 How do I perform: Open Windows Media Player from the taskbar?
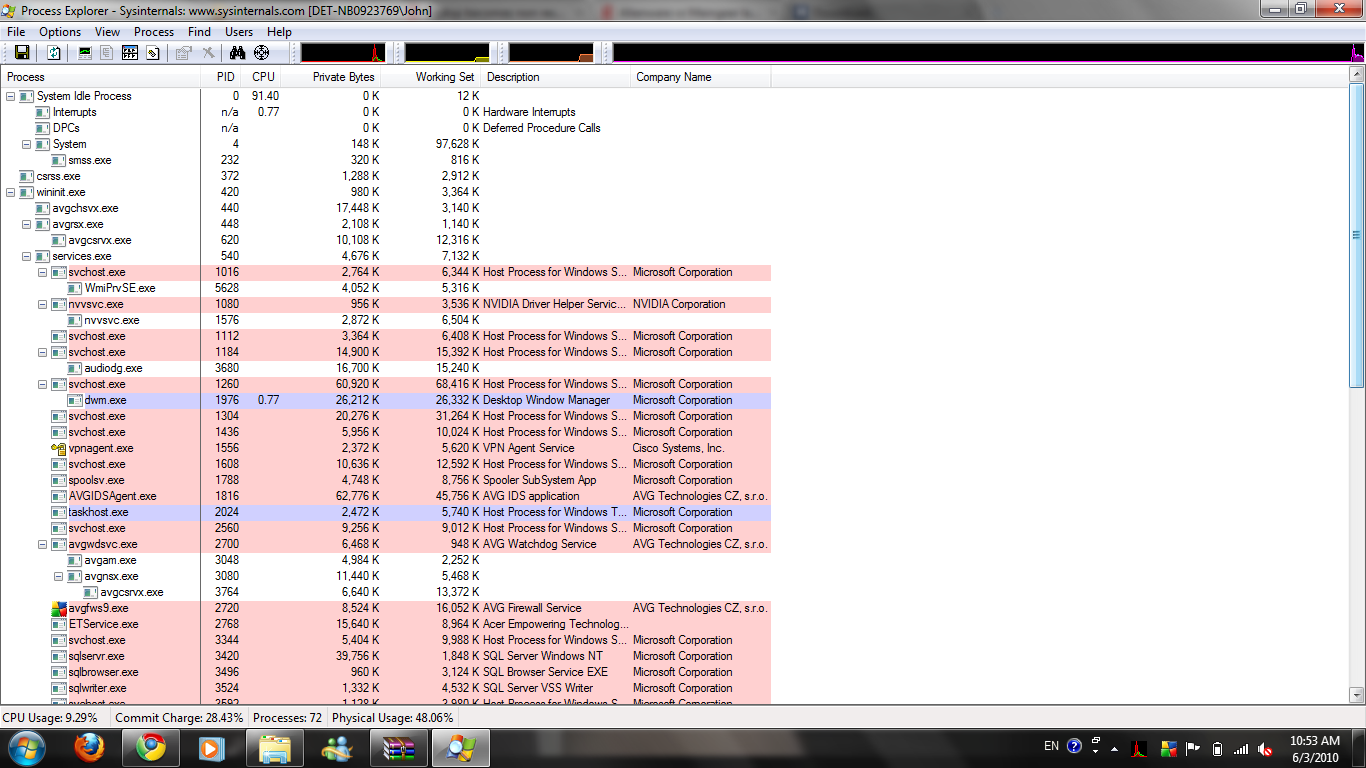point(212,747)
